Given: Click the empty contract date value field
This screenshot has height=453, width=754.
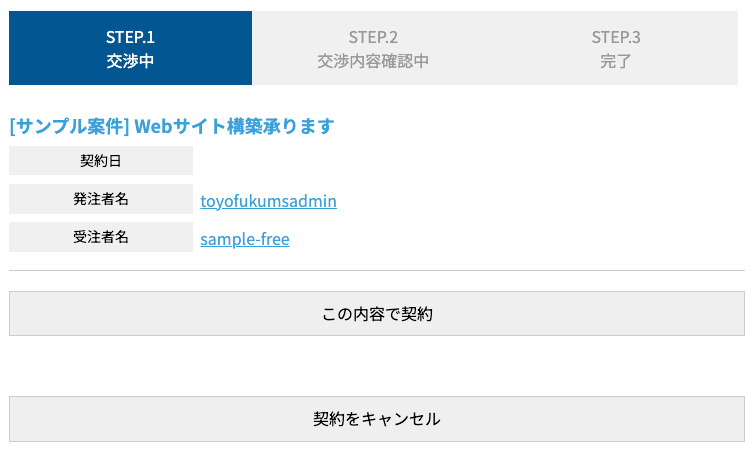Looking at the screenshot, I should [x=468, y=160].
